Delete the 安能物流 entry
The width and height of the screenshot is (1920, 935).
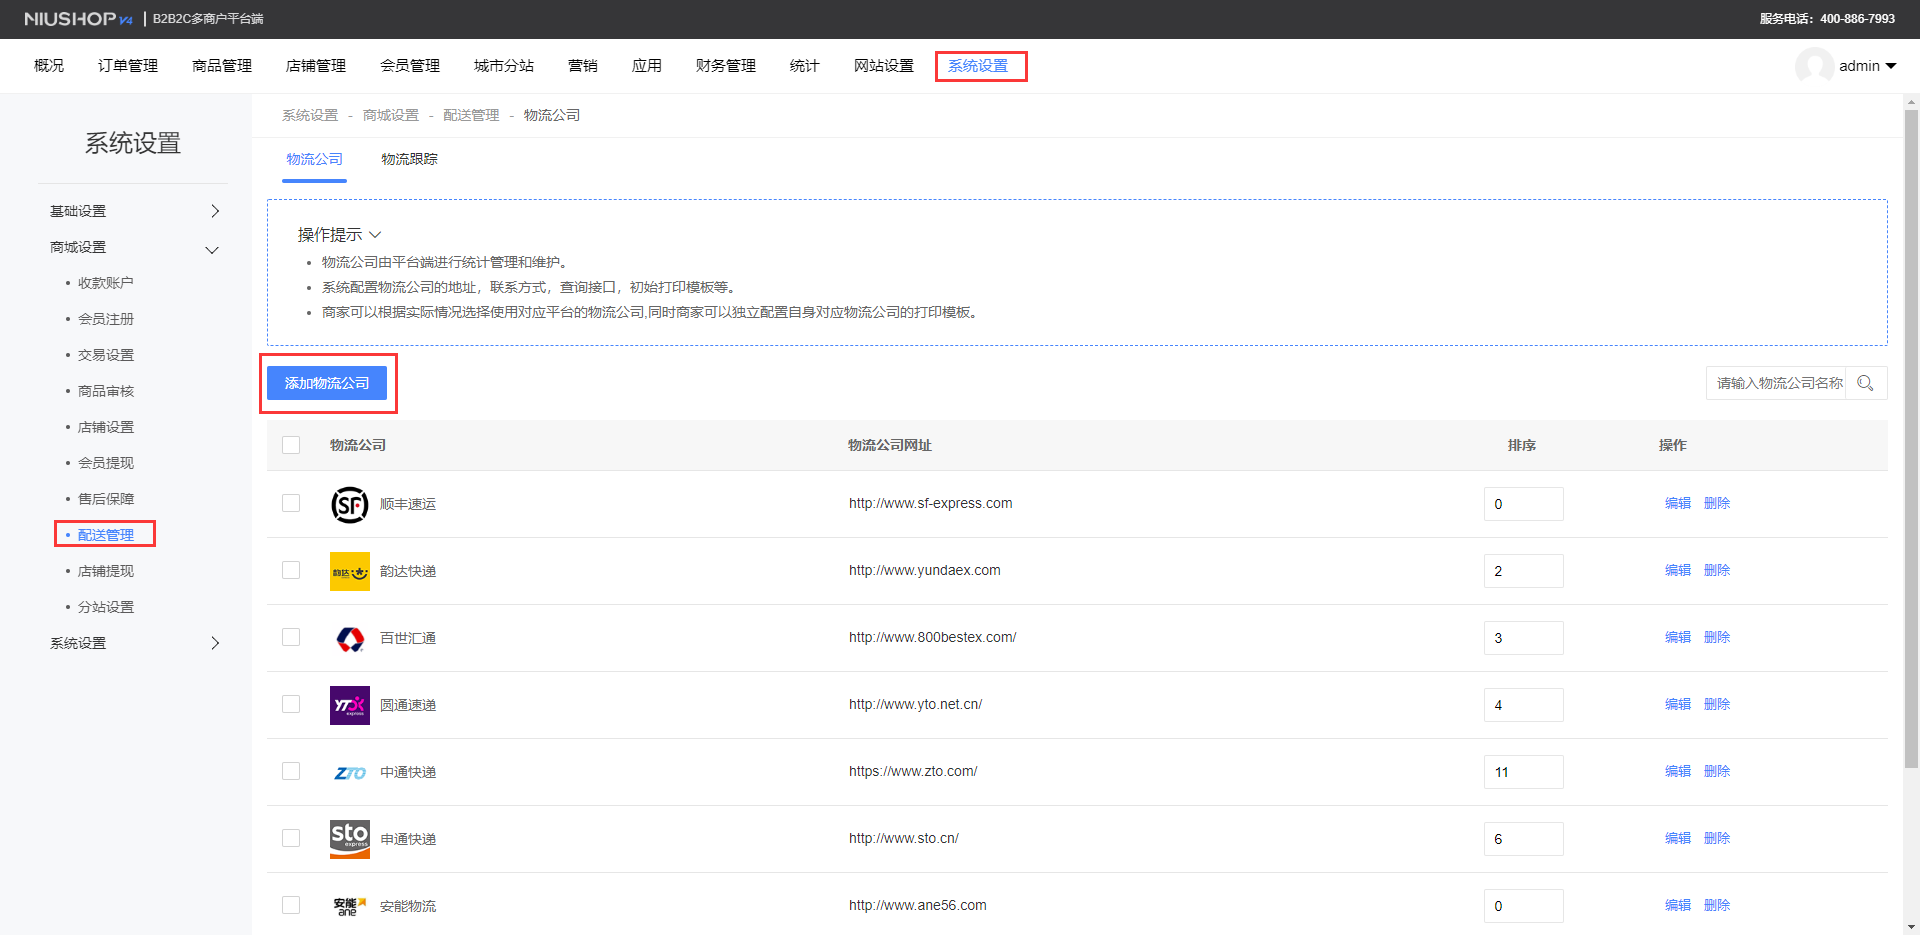1717,905
